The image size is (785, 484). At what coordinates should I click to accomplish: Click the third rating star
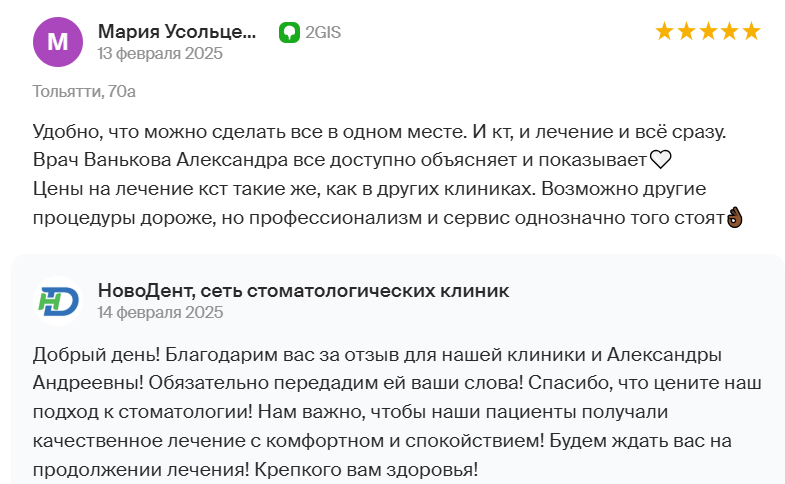[708, 32]
